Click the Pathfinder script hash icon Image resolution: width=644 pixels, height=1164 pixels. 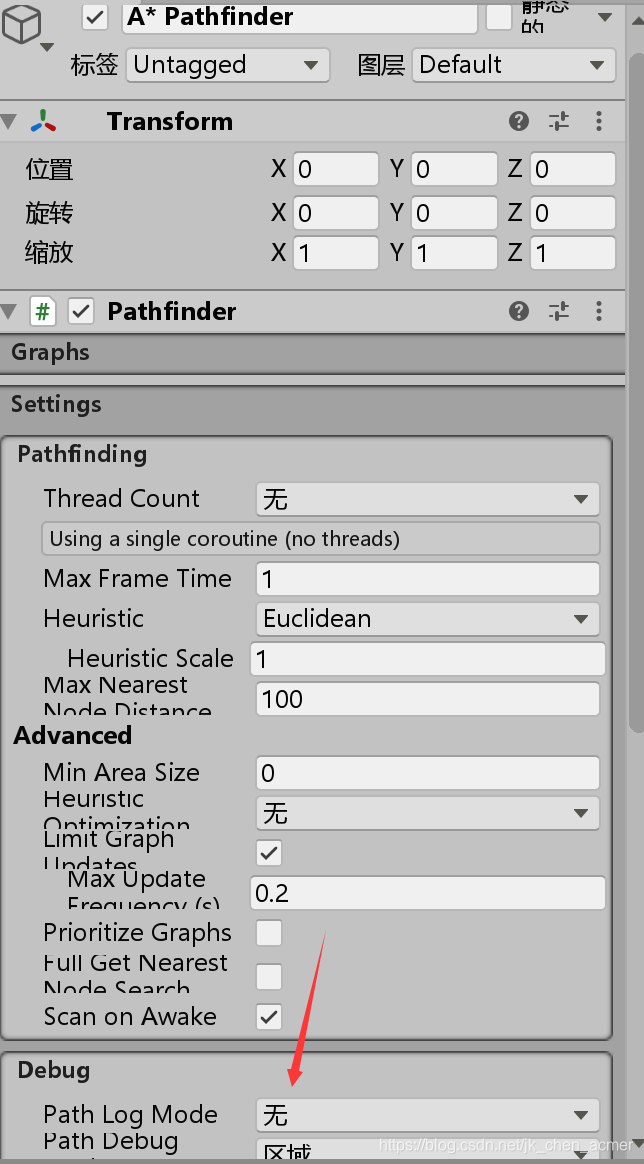[42, 311]
